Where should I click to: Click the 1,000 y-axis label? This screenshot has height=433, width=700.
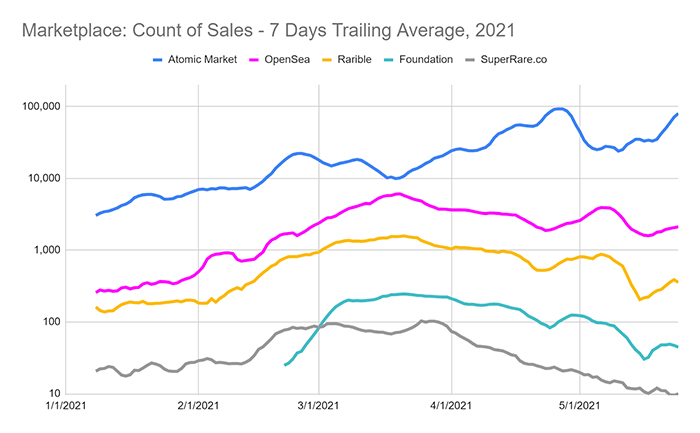point(47,250)
